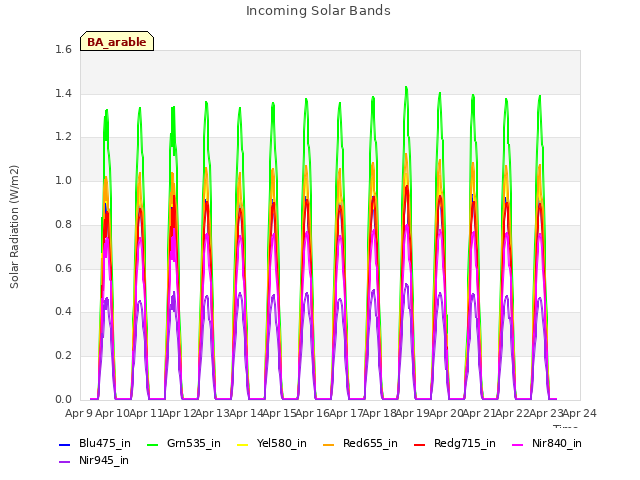The width and height of the screenshot is (640, 480).
Task: Click the Apr 9 x-axis tick label
Action: pos(79,414)
